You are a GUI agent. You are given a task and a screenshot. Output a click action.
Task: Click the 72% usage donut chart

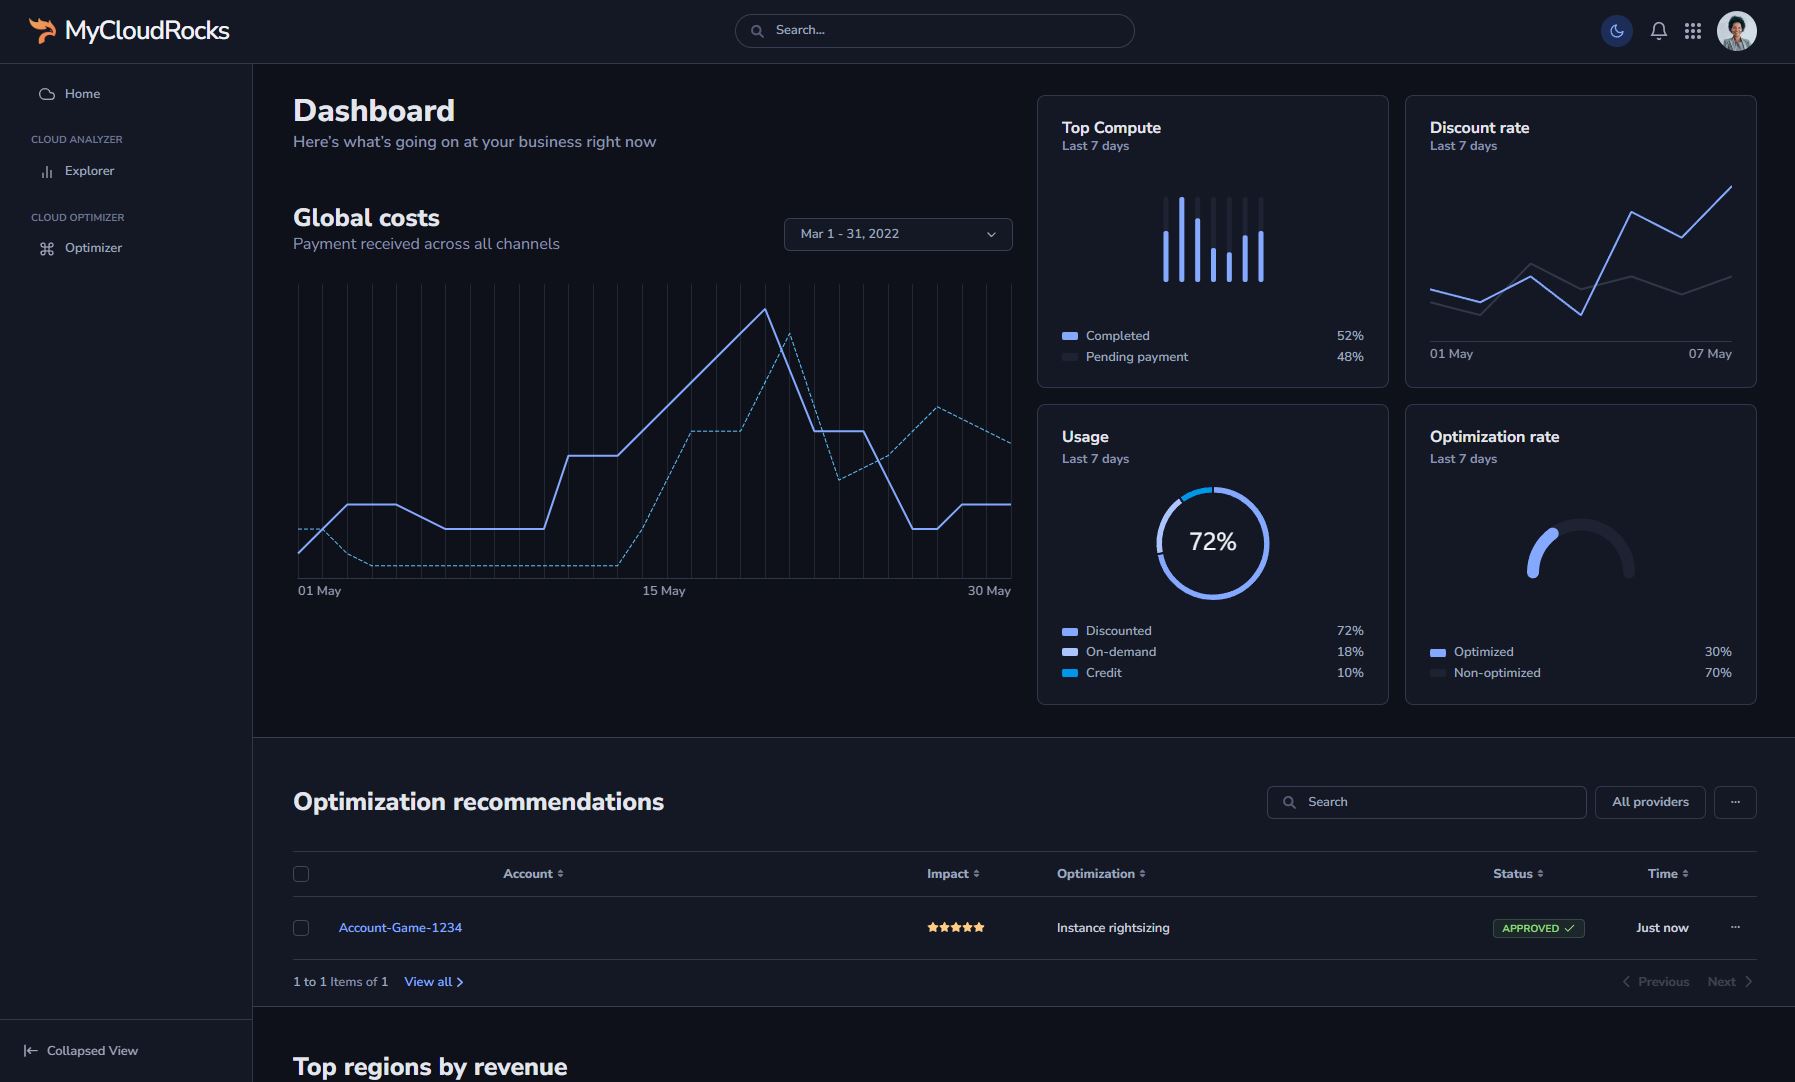pos(1213,543)
